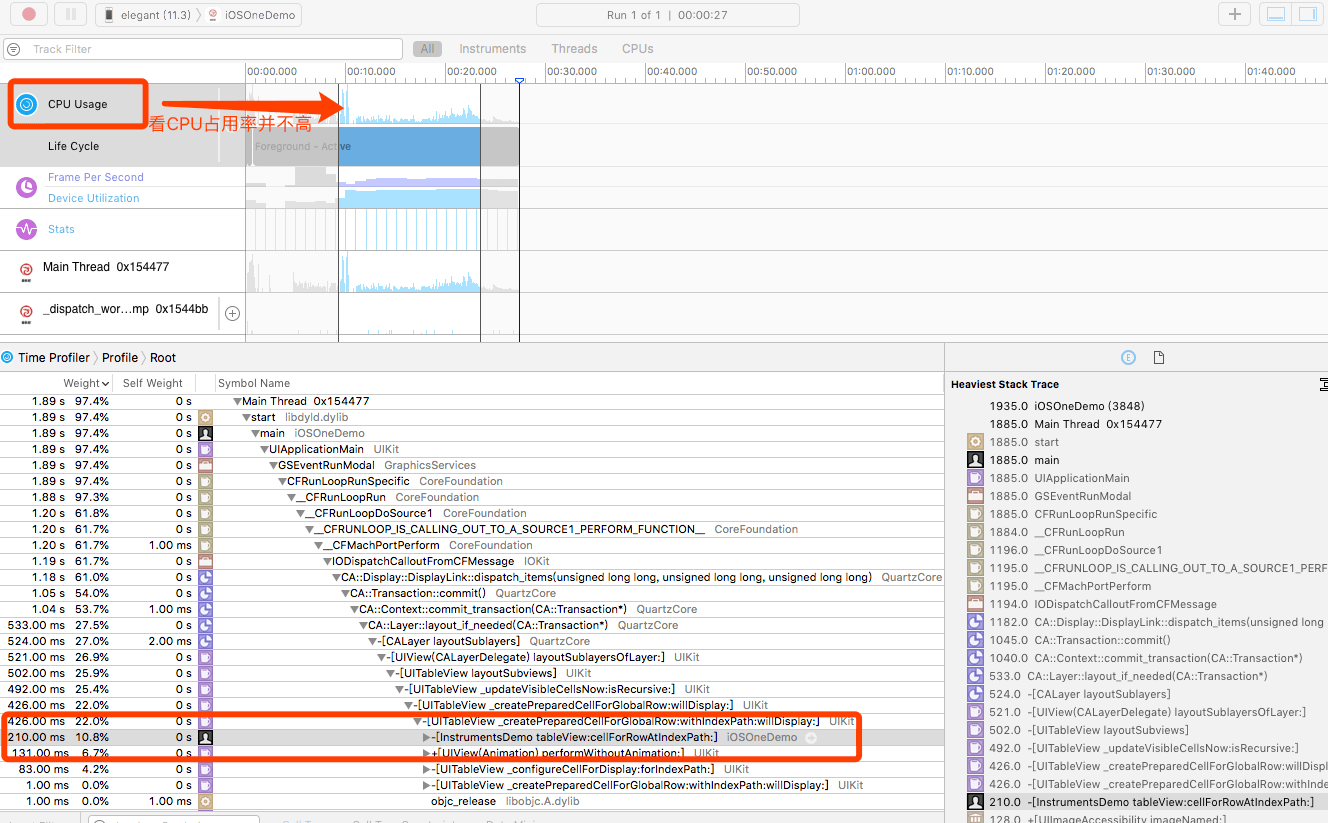Viewport: 1328px width, 823px height.
Task: Add track via plus next to _dispatch_worker thread
Action: coord(232,313)
